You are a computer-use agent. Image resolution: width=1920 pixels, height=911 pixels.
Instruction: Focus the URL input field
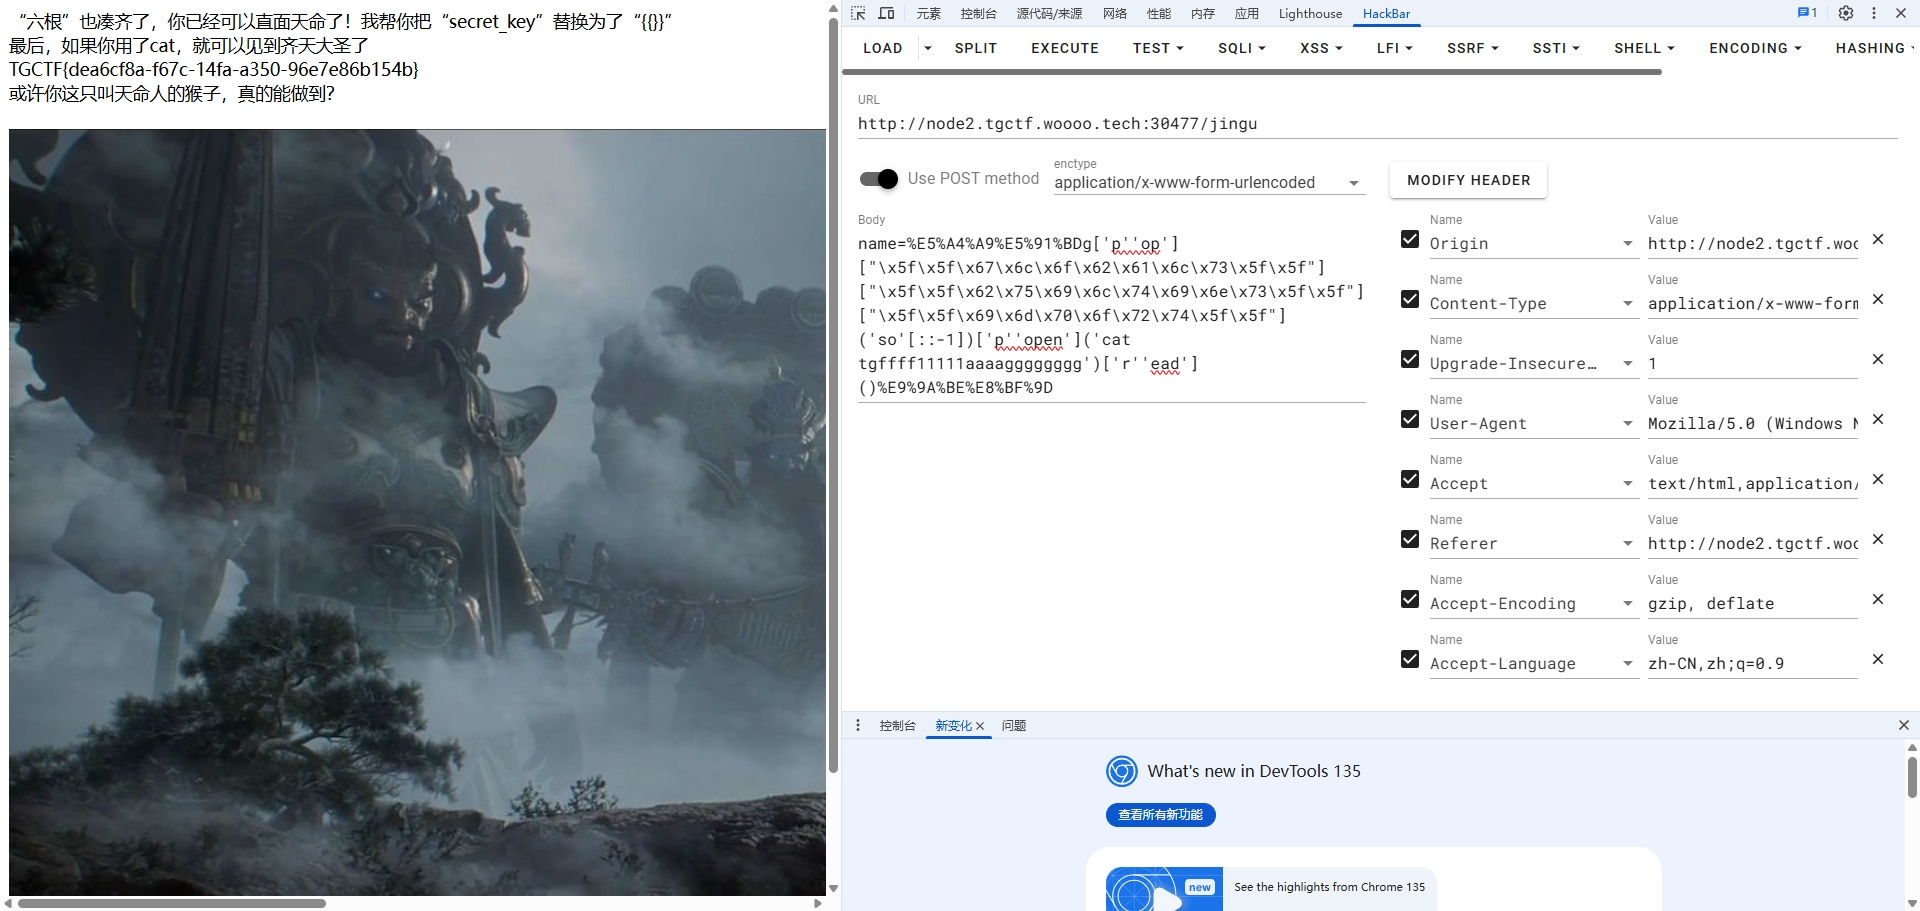1377,124
